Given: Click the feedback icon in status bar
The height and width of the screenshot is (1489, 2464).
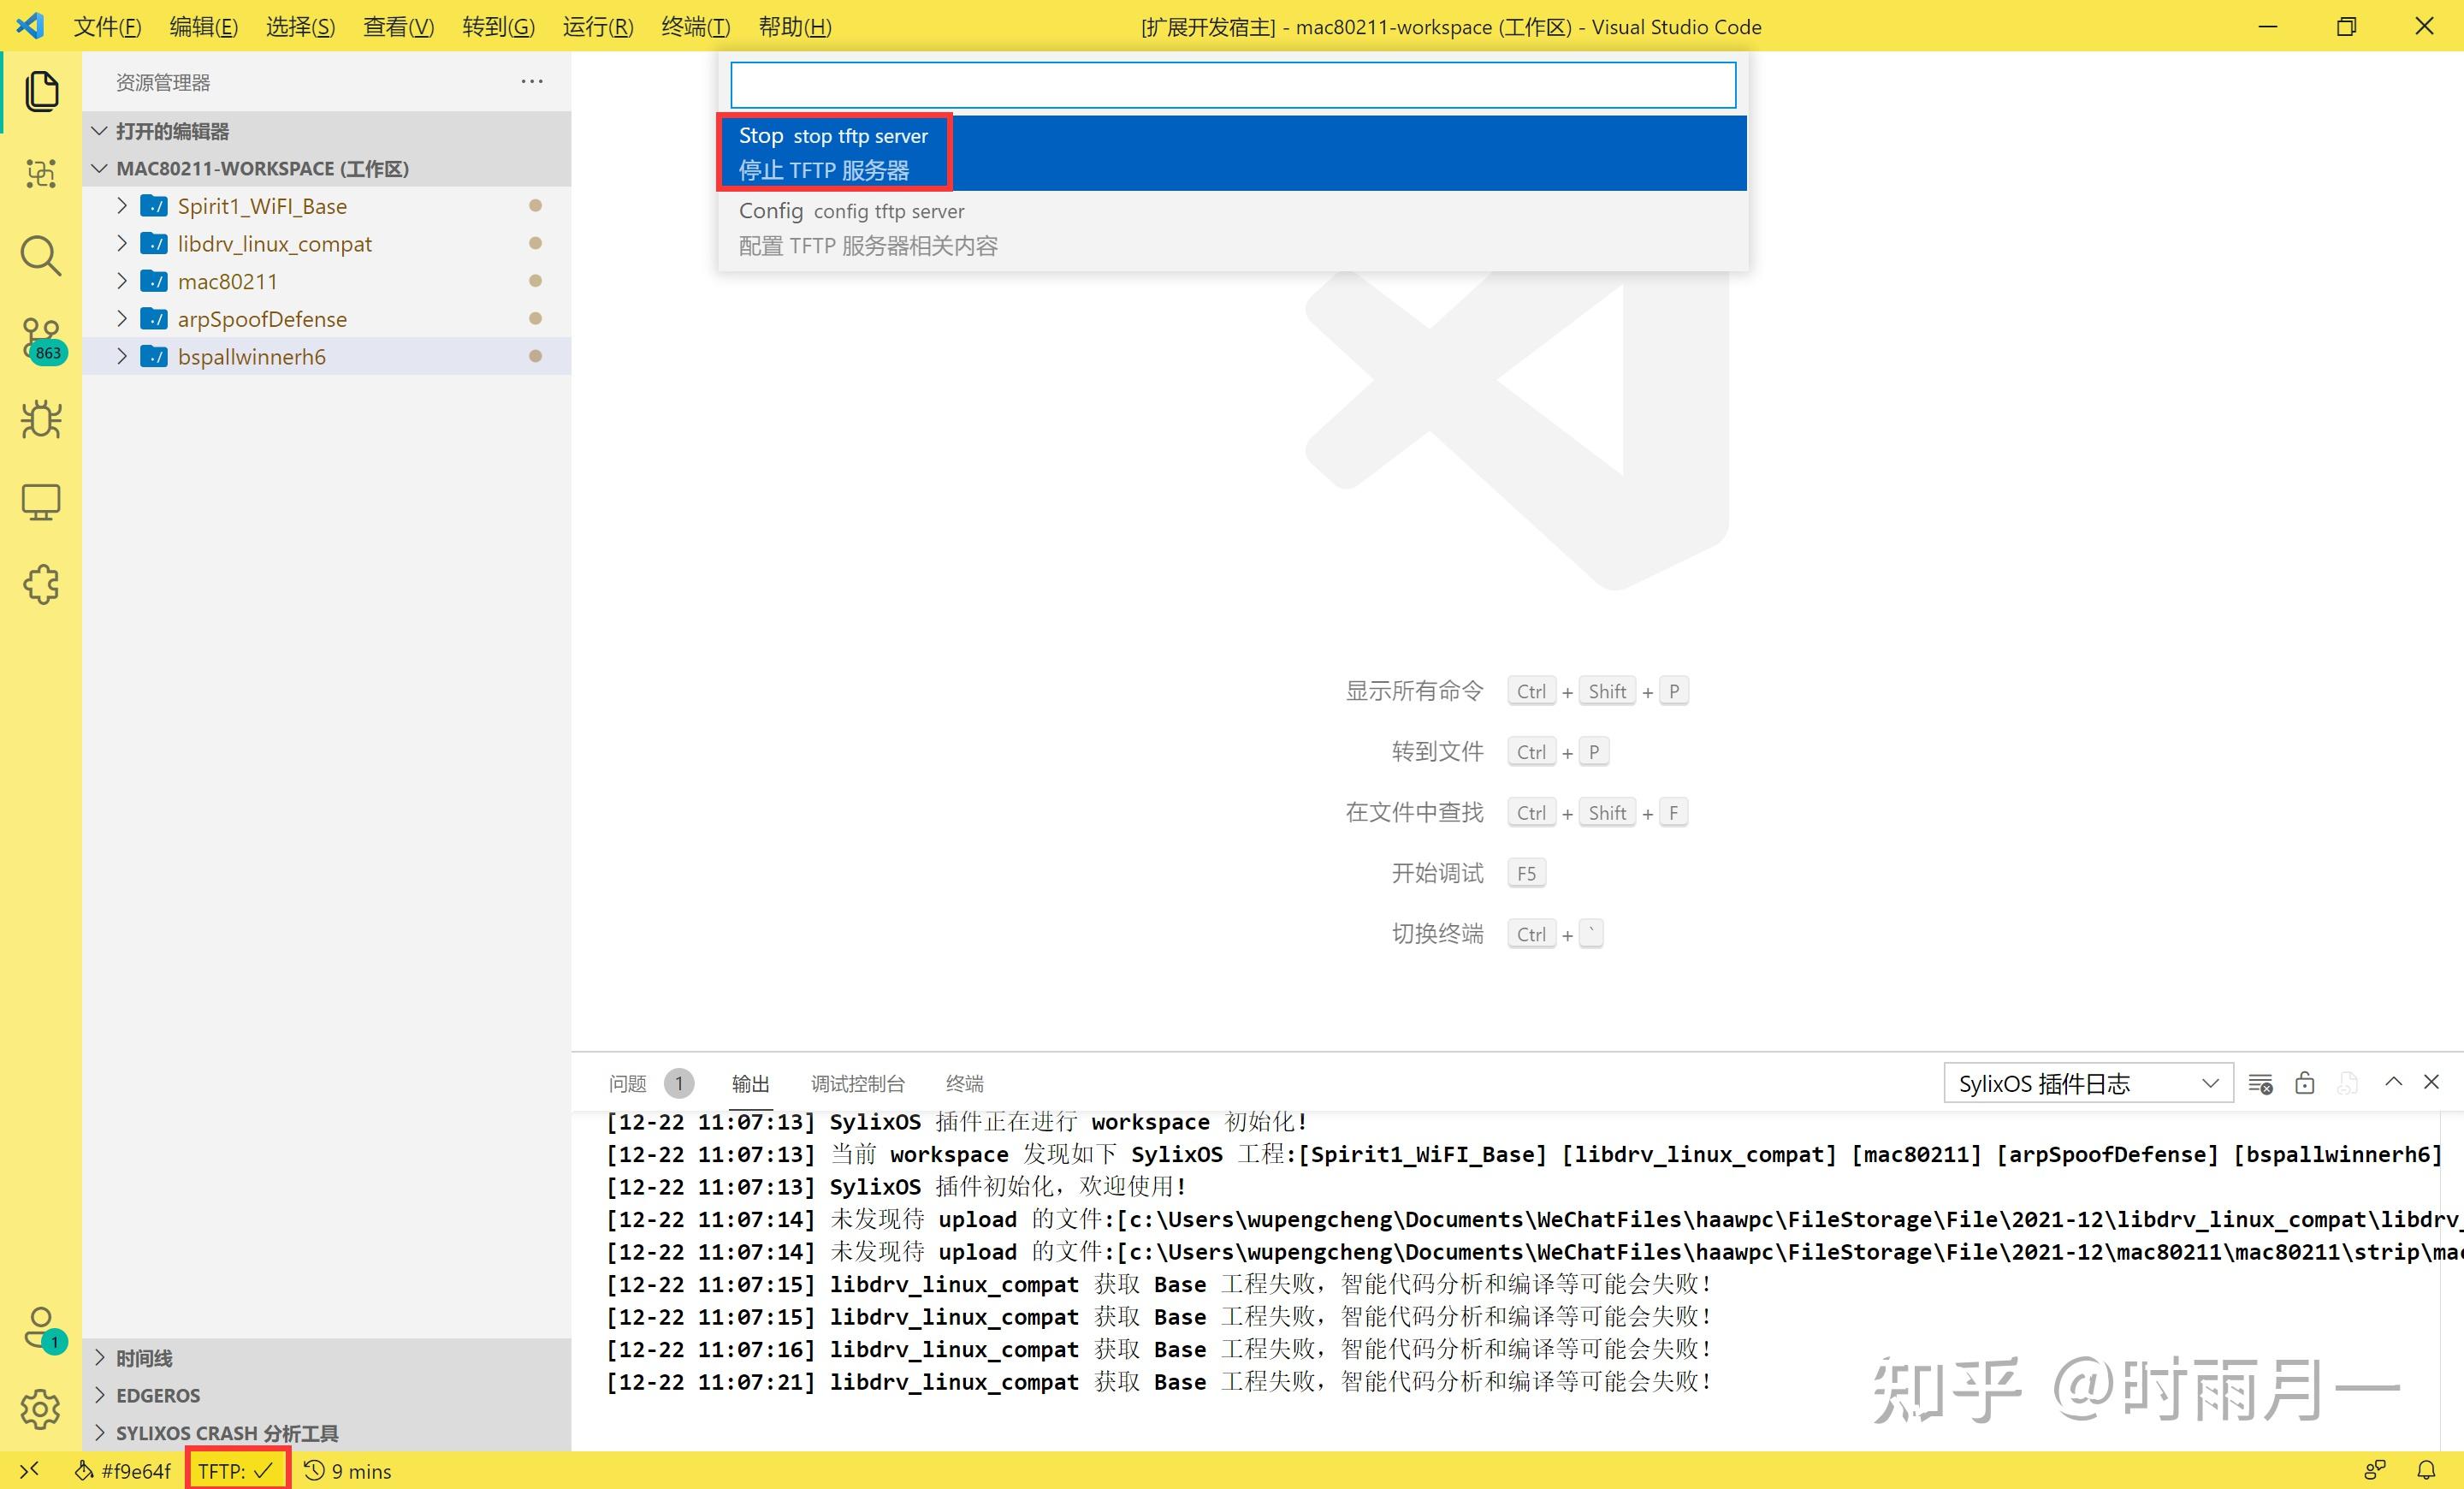Looking at the screenshot, I should tap(2374, 1470).
